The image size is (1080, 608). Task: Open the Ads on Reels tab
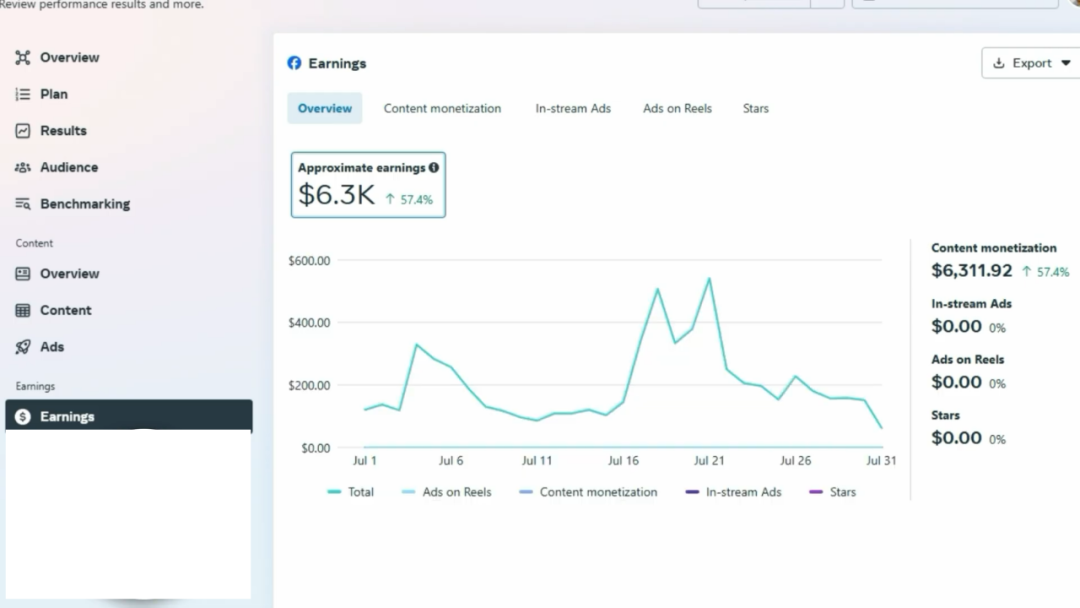(x=677, y=108)
